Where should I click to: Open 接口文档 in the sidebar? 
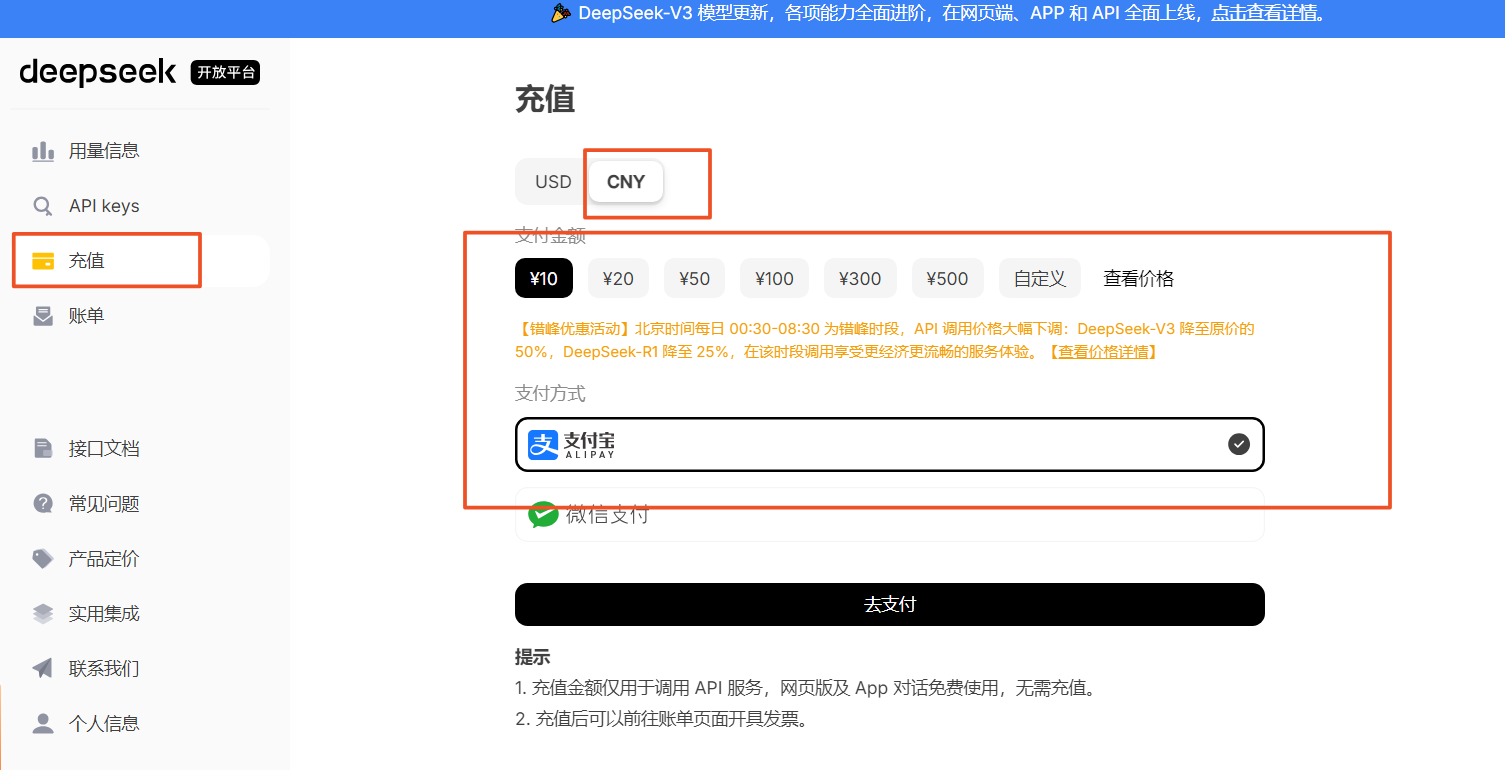[141, 448]
